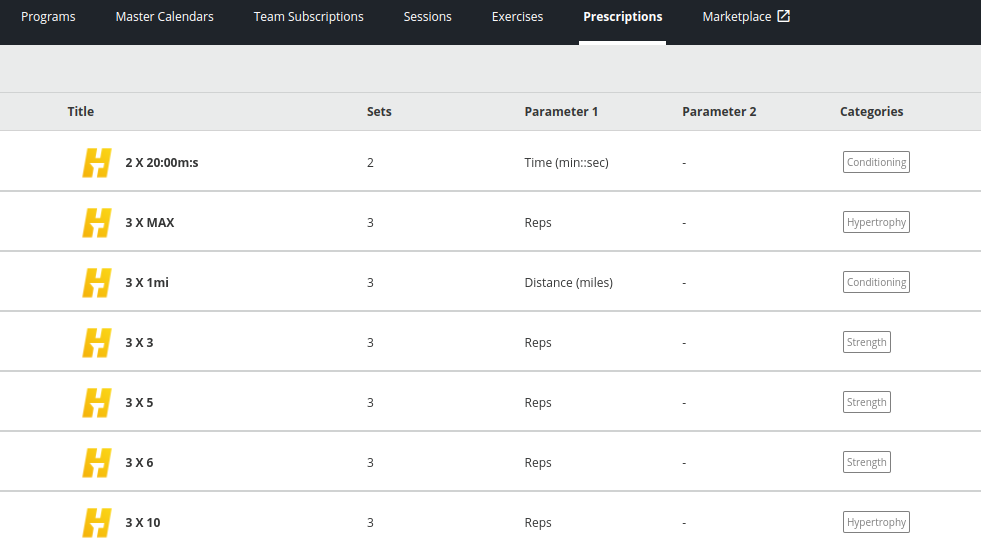Click the logo icon beside 2 X 20:00m:s
Screen dimensions: 981x549
[97, 162]
